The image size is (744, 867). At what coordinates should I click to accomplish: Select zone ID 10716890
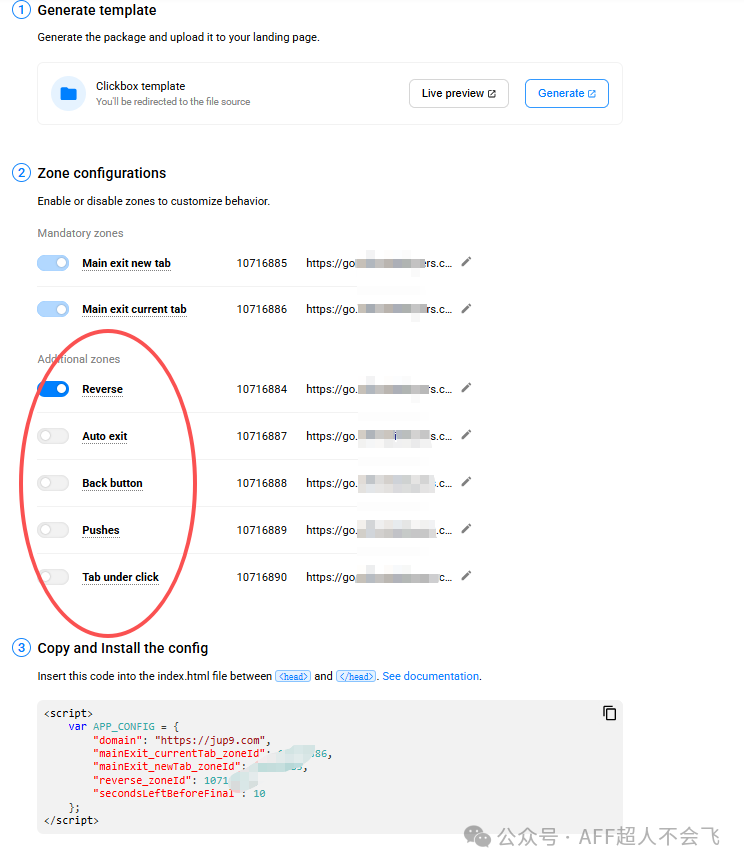pos(262,577)
